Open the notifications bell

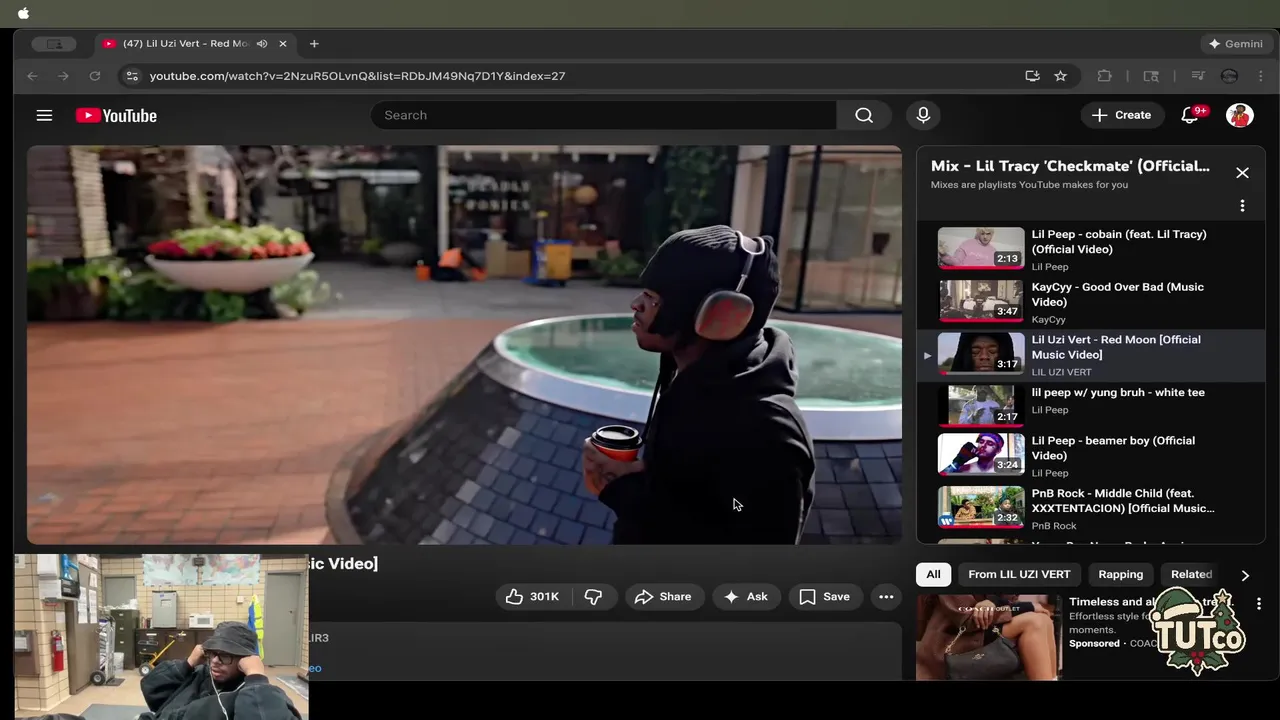pyautogui.click(x=1190, y=115)
